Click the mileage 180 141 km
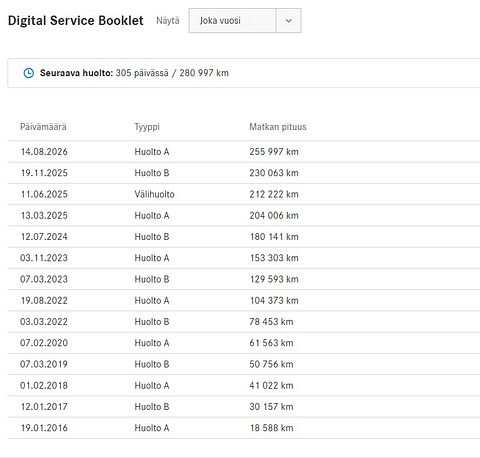The image size is (480, 458). tap(274, 237)
